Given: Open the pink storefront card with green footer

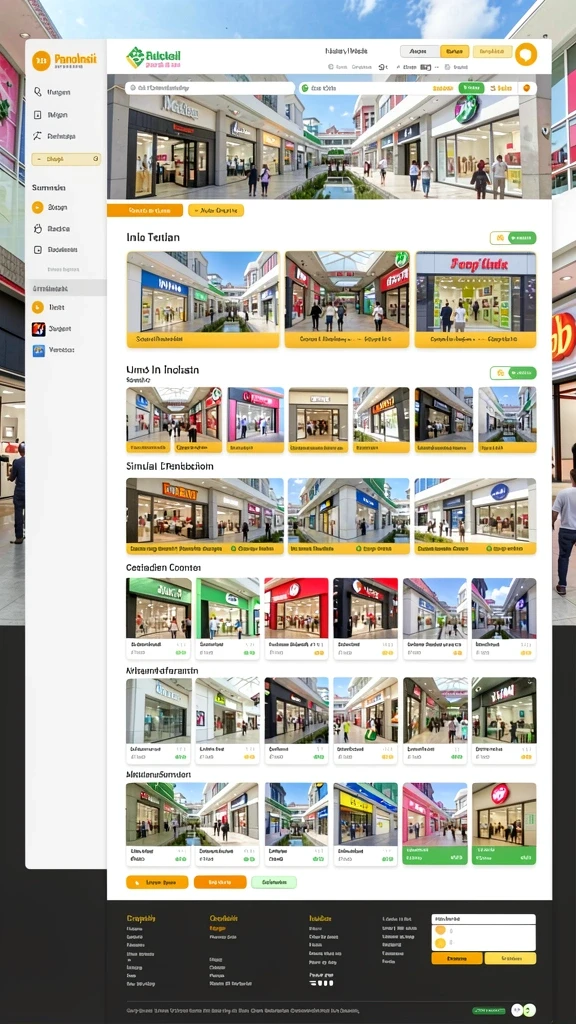Looking at the screenshot, I should (435, 824).
